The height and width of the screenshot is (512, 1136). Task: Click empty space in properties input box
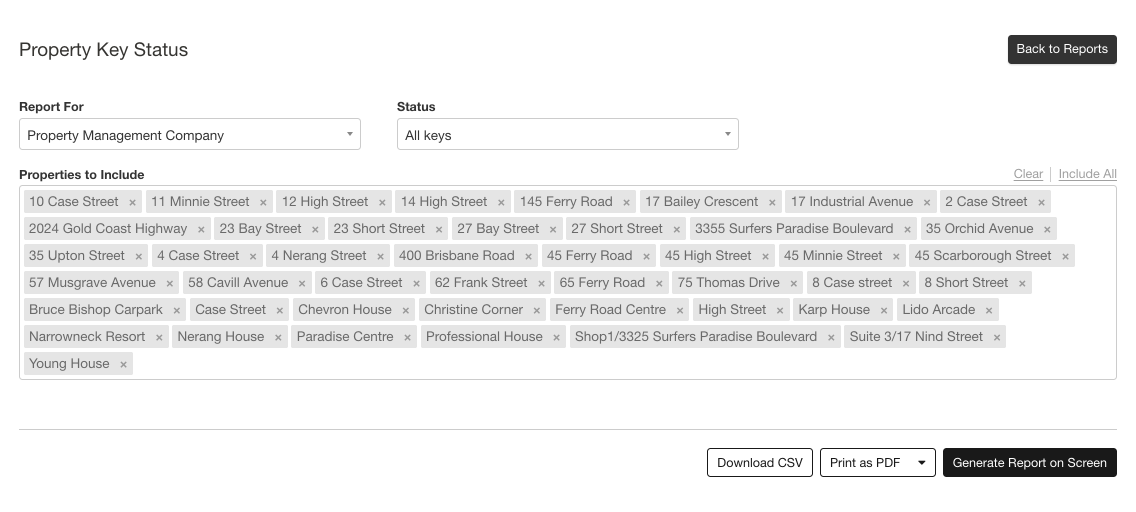coord(600,364)
